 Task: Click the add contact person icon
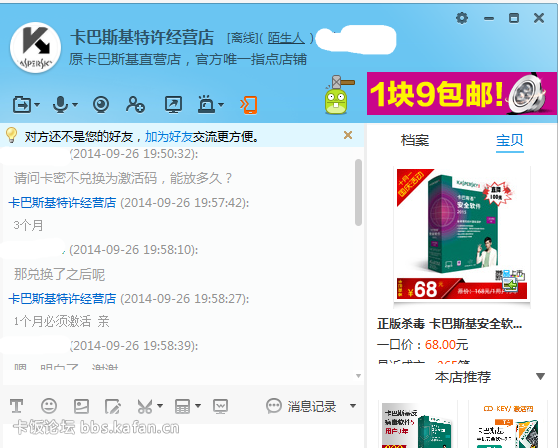(135, 105)
